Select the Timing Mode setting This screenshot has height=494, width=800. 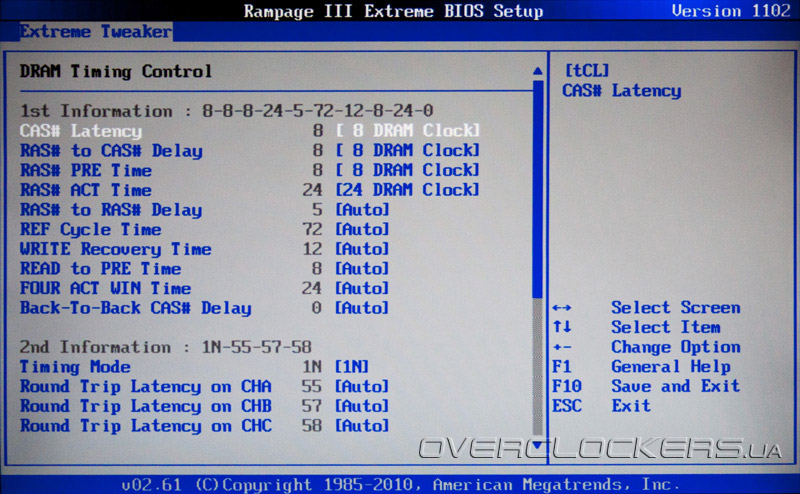[x=76, y=367]
